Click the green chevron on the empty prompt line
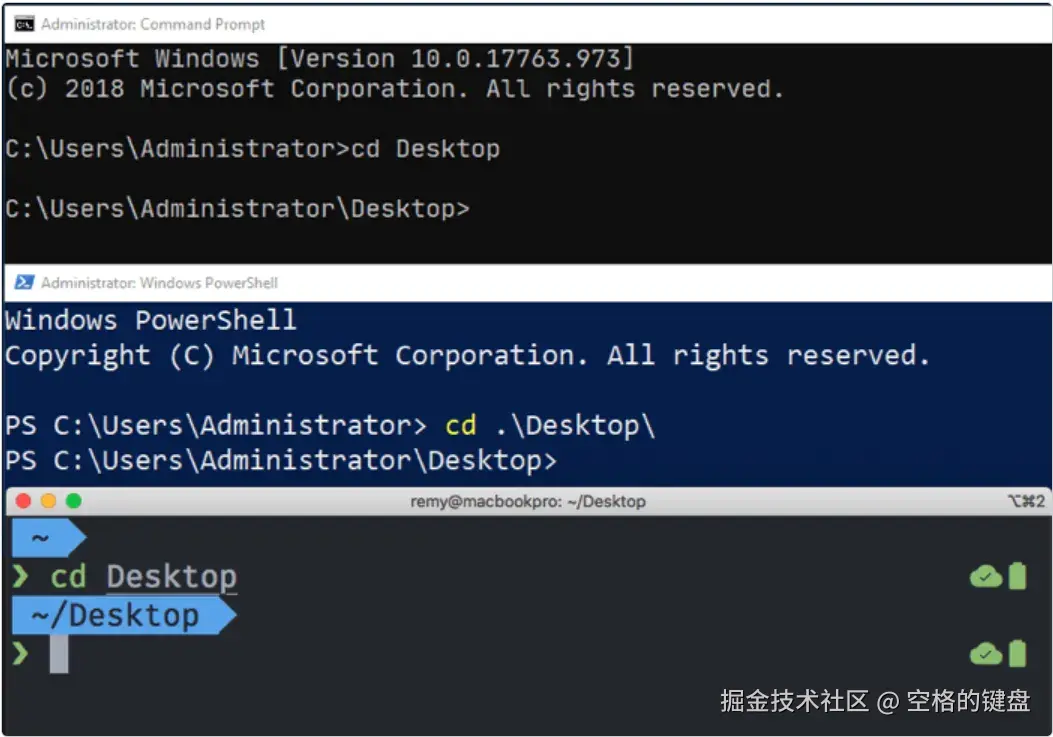Image resolution: width=1053 pixels, height=737 pixels. (x=20, y=654)
